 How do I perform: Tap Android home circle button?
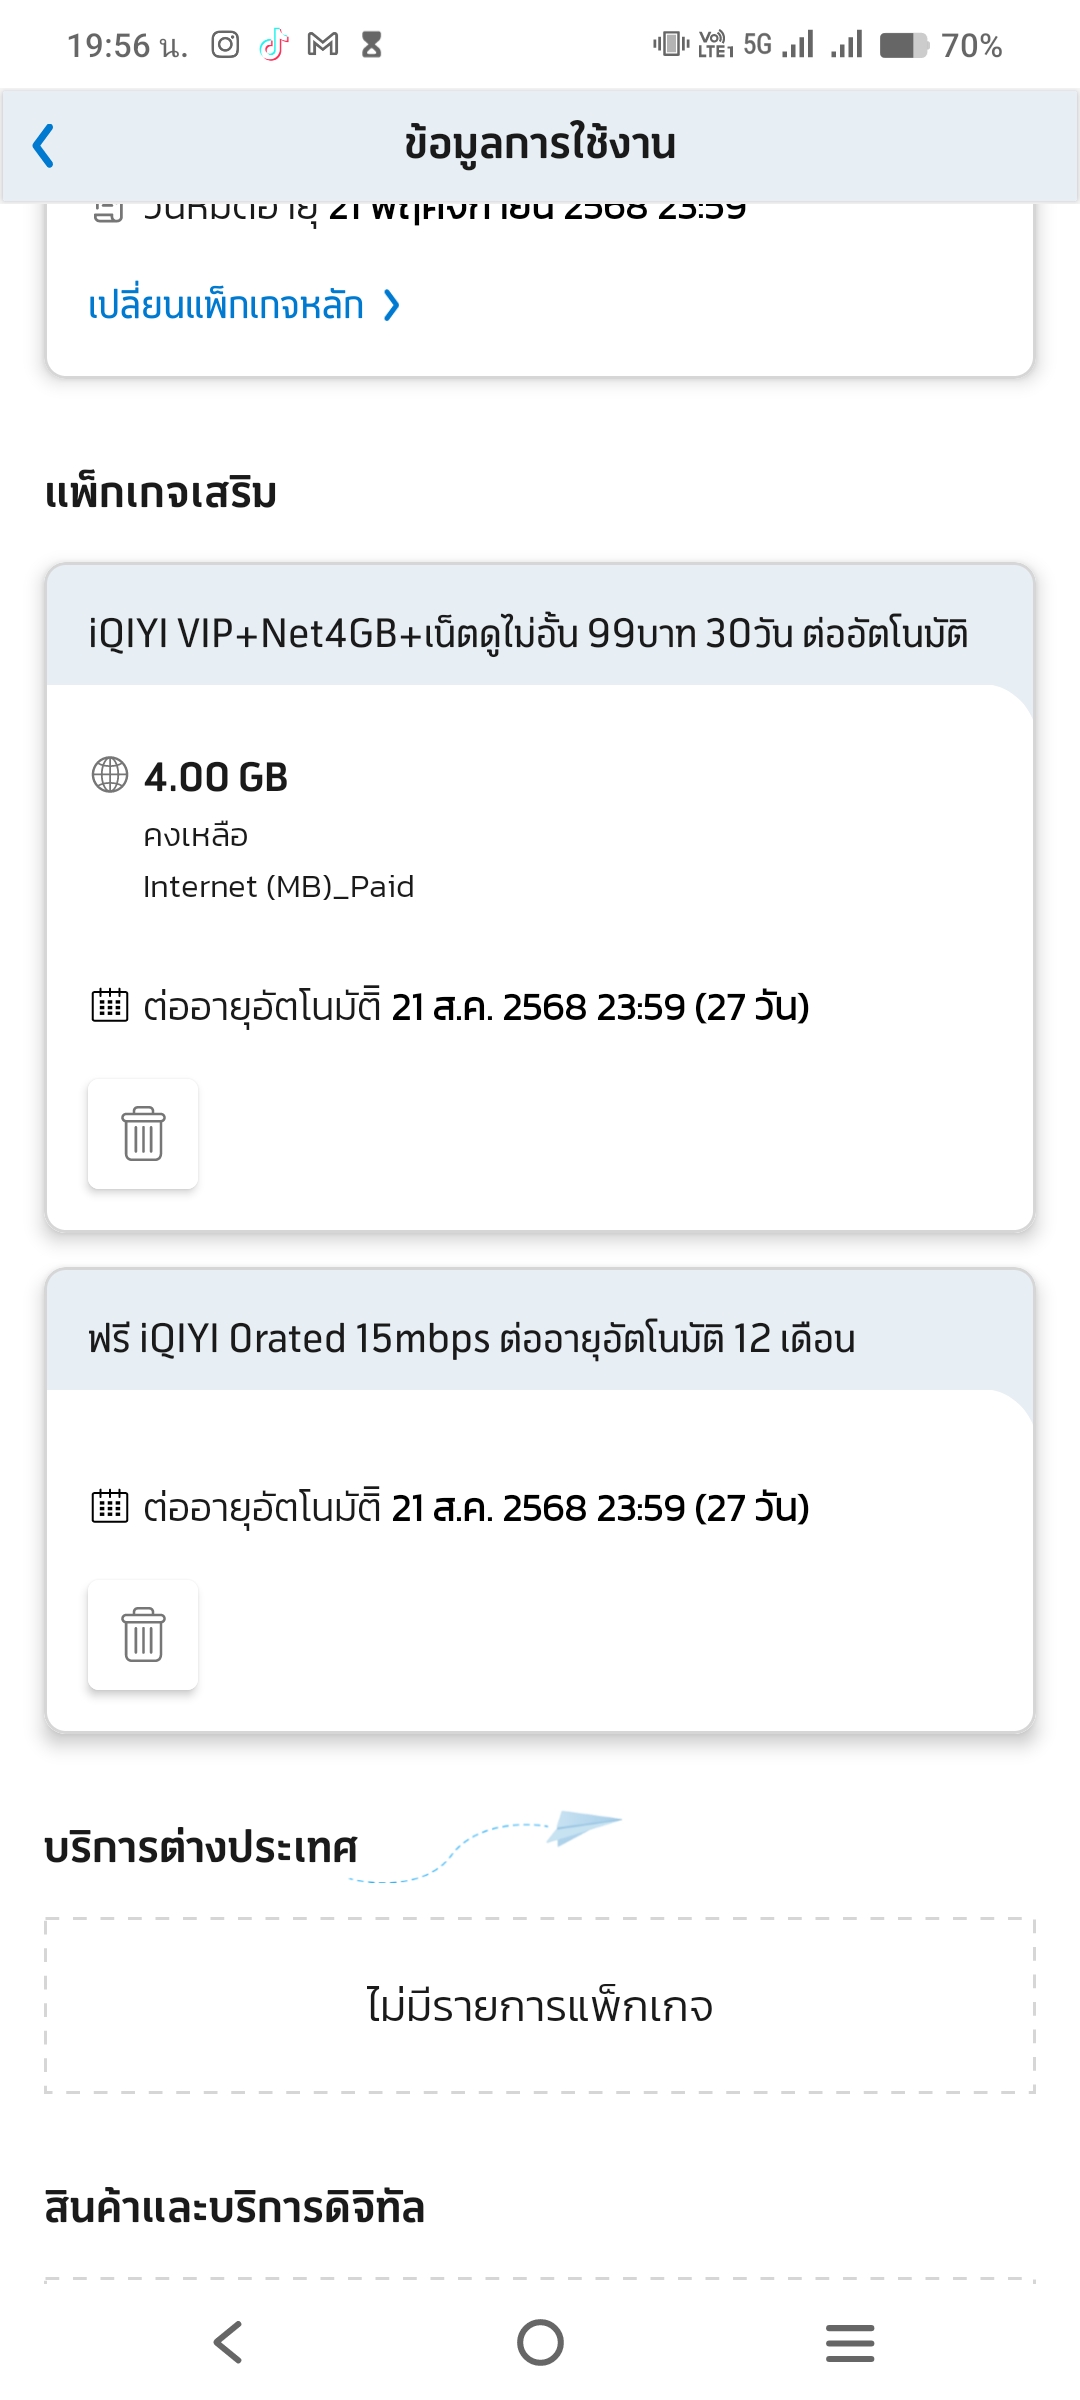click(540, 2342)
